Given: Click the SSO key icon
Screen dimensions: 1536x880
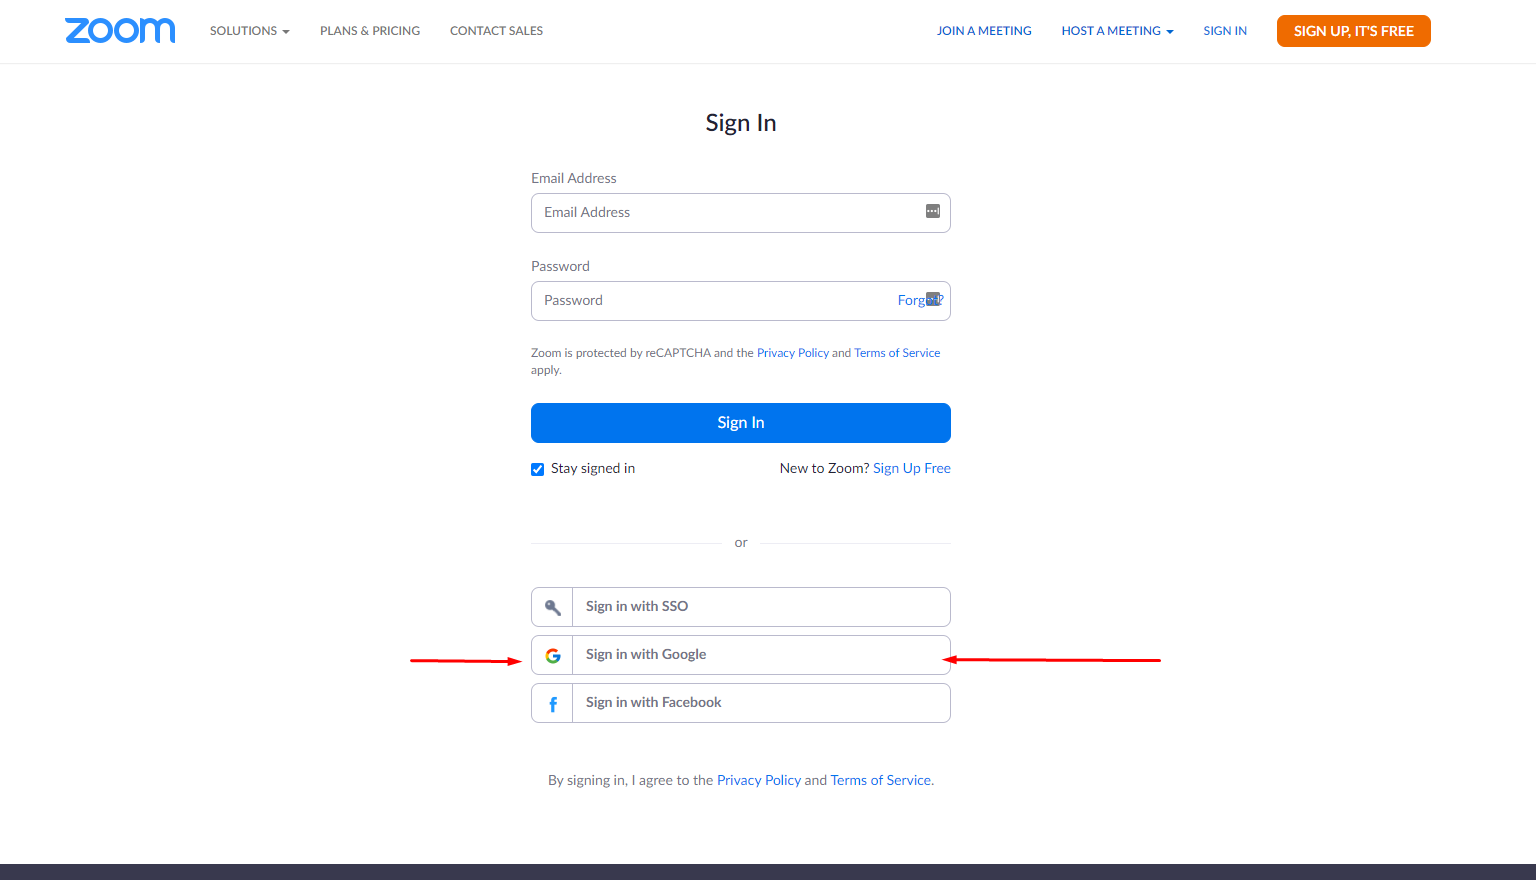Looking at the screenshot, I should click(552, 607).
